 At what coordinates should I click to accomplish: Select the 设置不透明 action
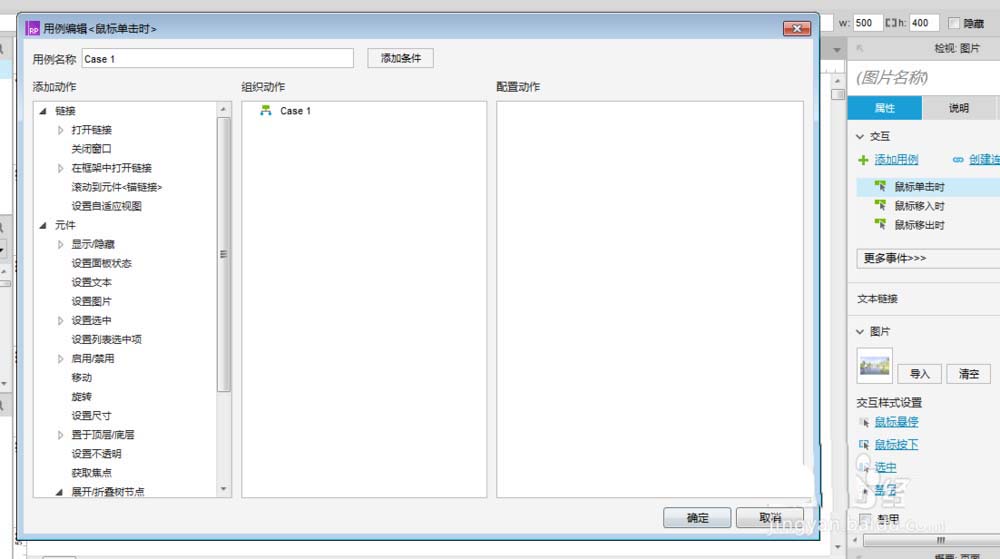[x=96, y=454]
